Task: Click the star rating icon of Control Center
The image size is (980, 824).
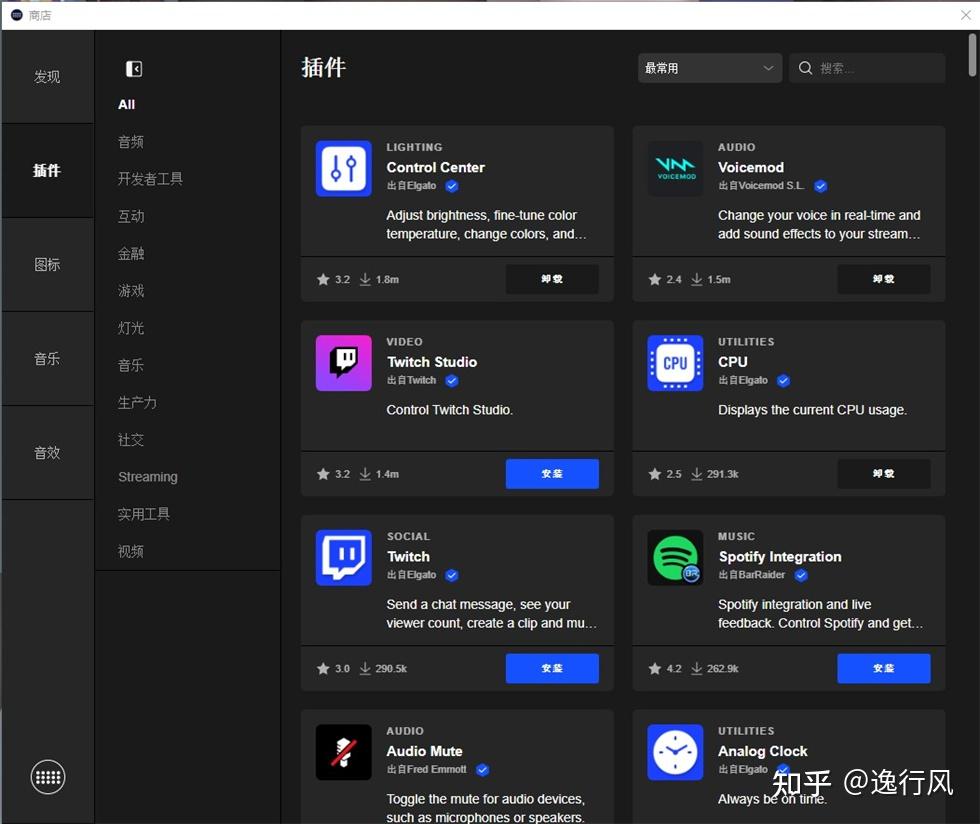Action: [323, 279]
